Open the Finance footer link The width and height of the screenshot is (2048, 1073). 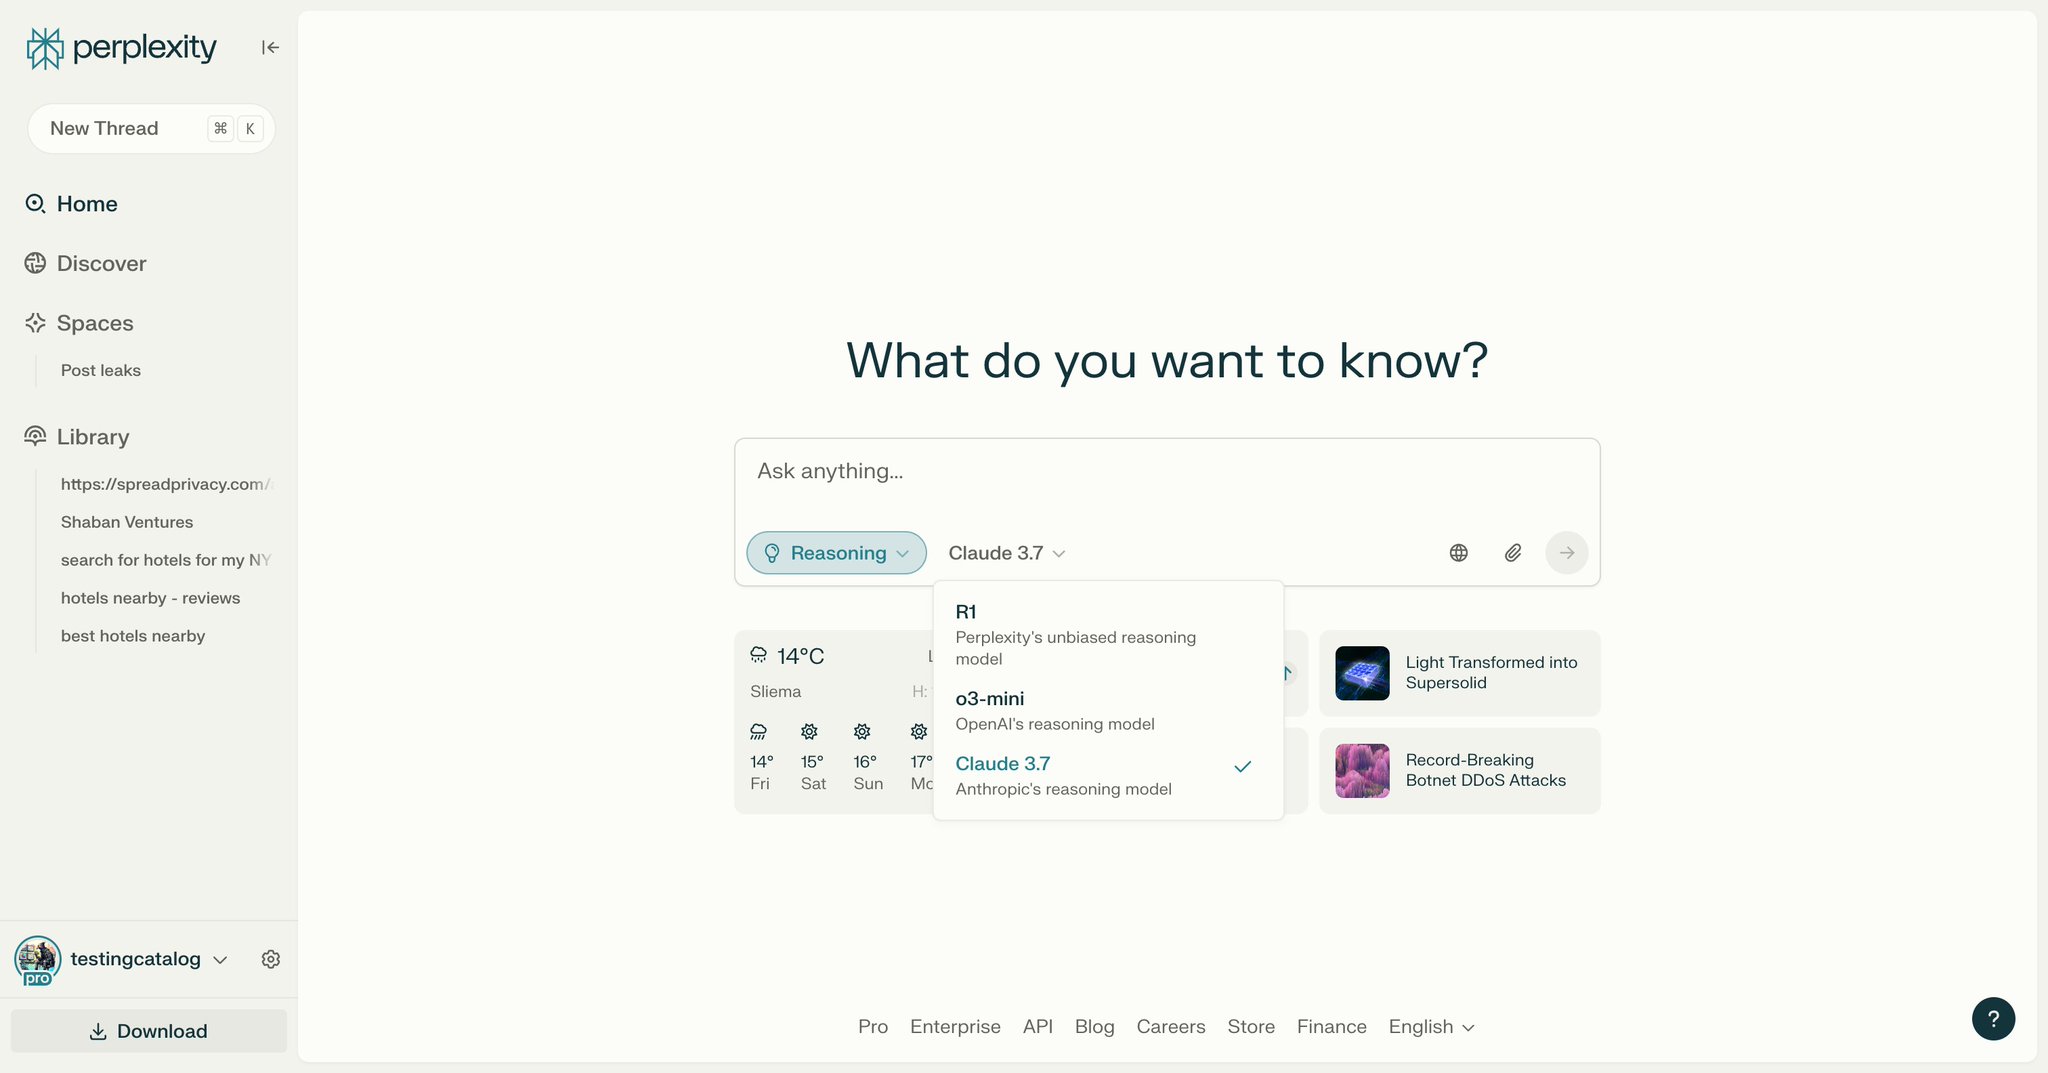(x=1332, y=1027)
